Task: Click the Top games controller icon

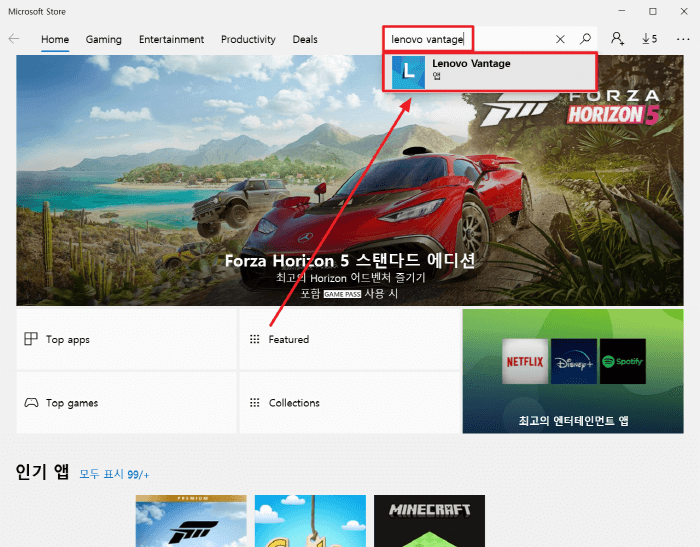Action: [31, 403]
